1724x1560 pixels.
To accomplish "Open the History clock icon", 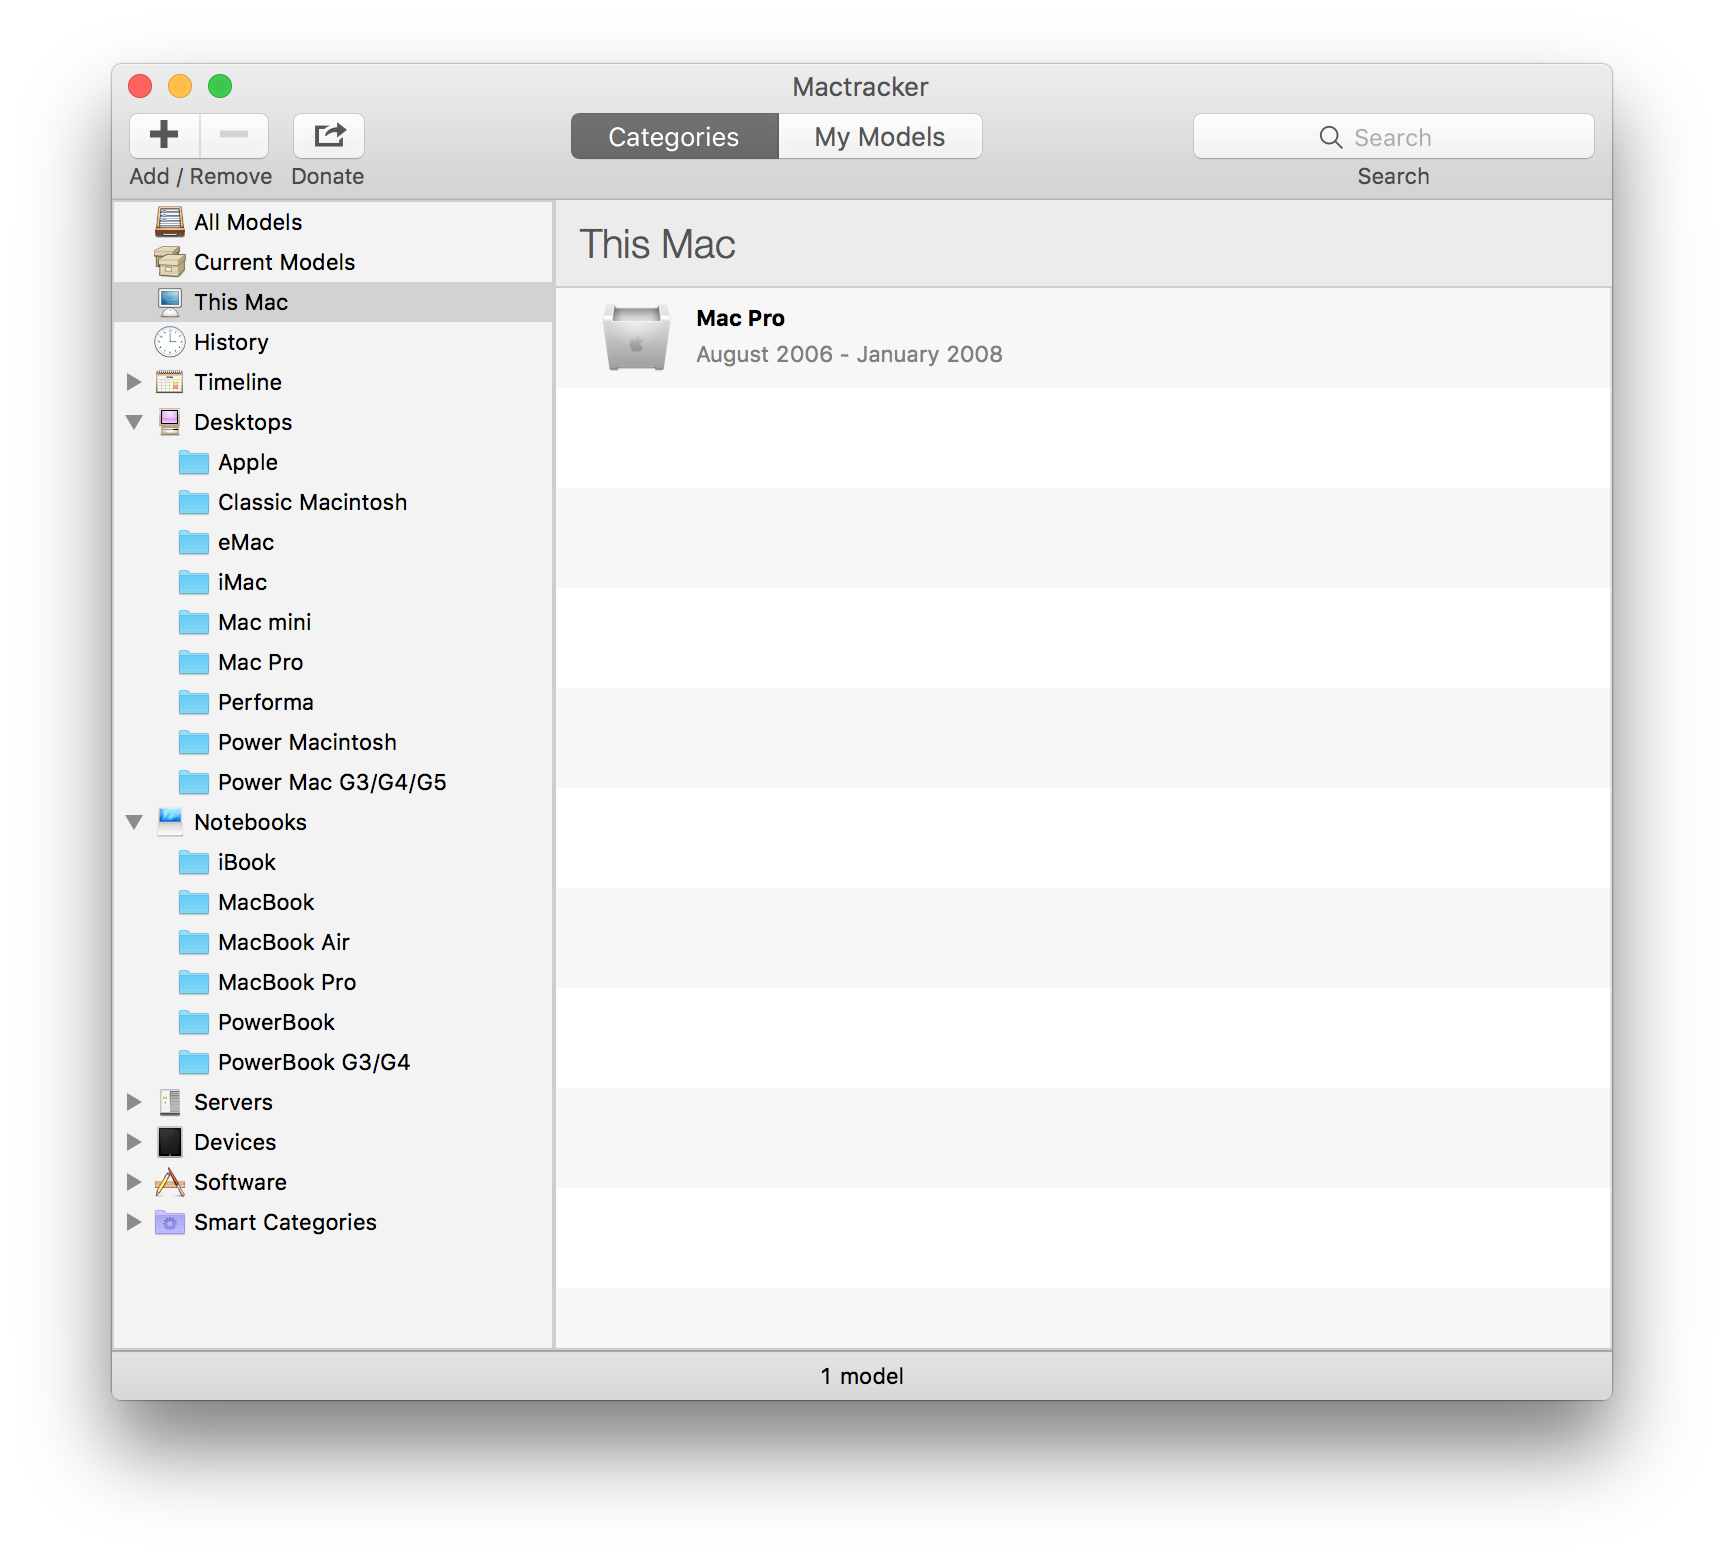I will pyautogui.click(x=169, y=341).
